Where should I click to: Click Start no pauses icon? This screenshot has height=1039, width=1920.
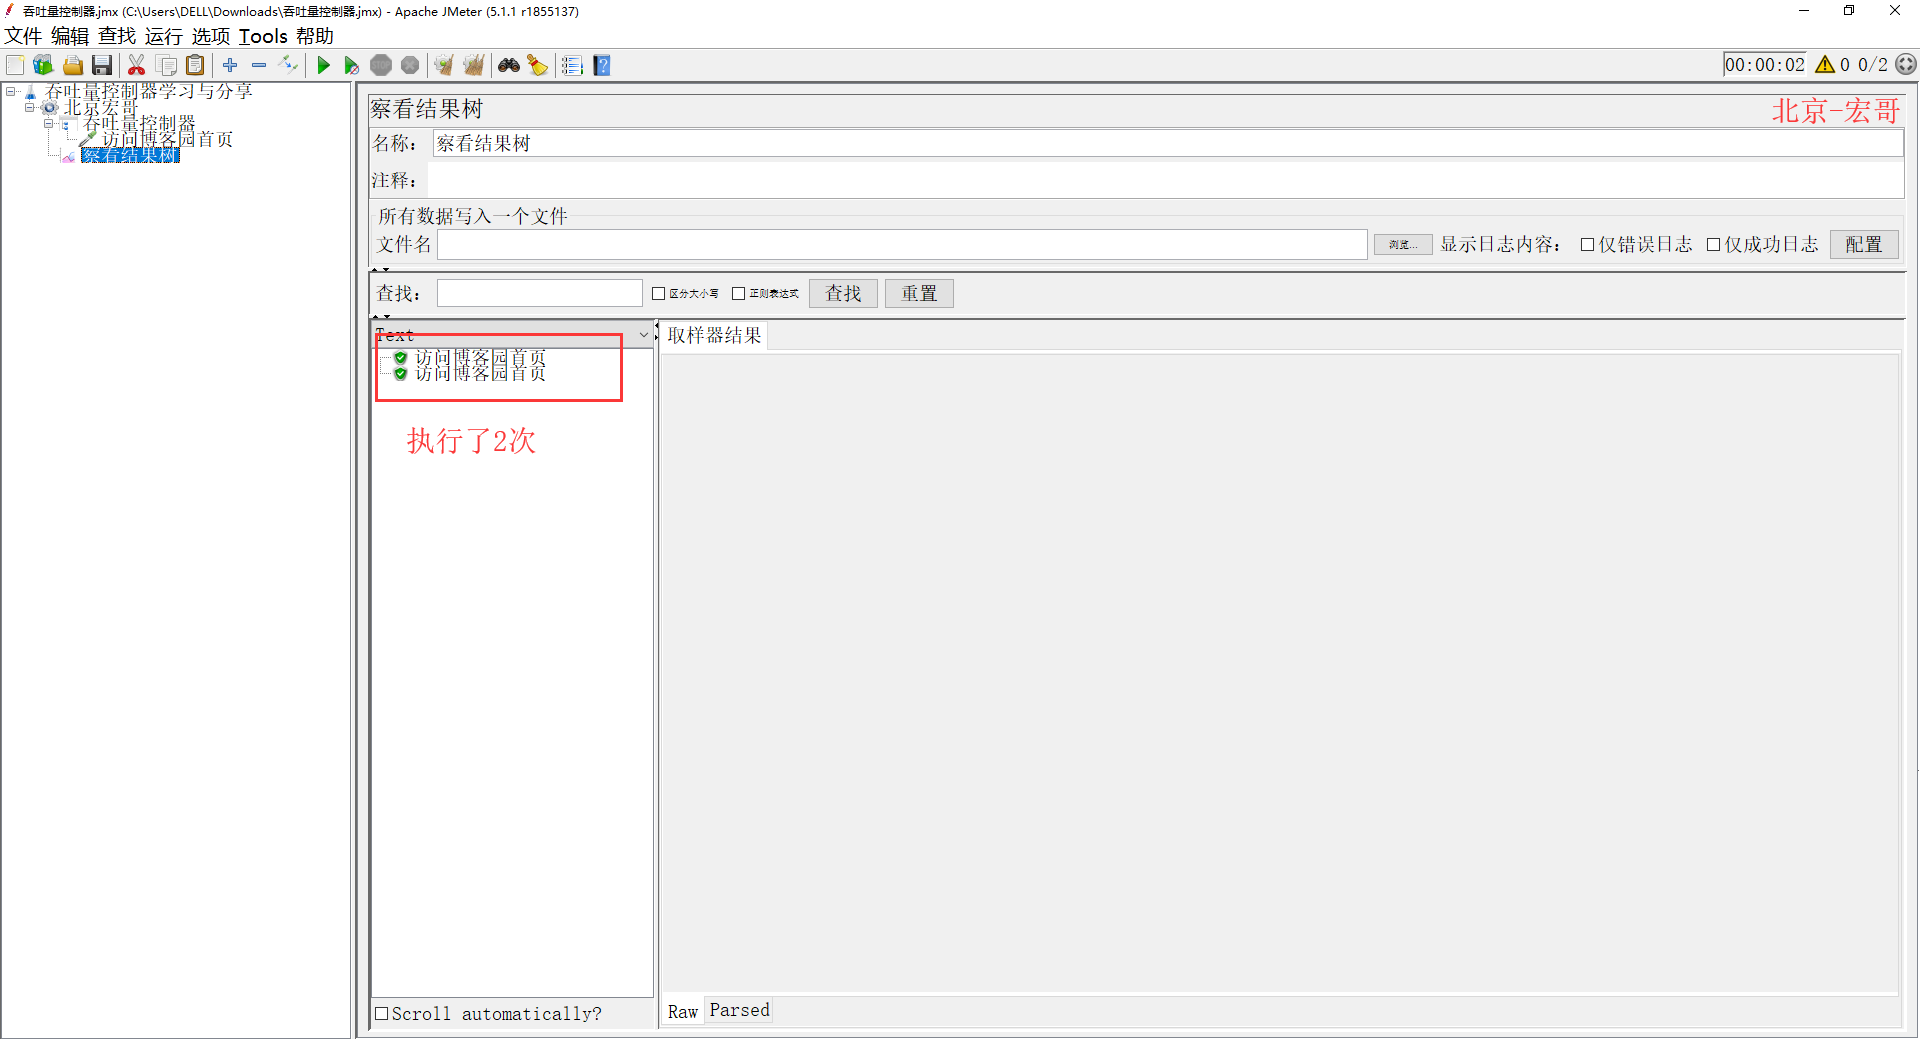(x=351, y=65)
